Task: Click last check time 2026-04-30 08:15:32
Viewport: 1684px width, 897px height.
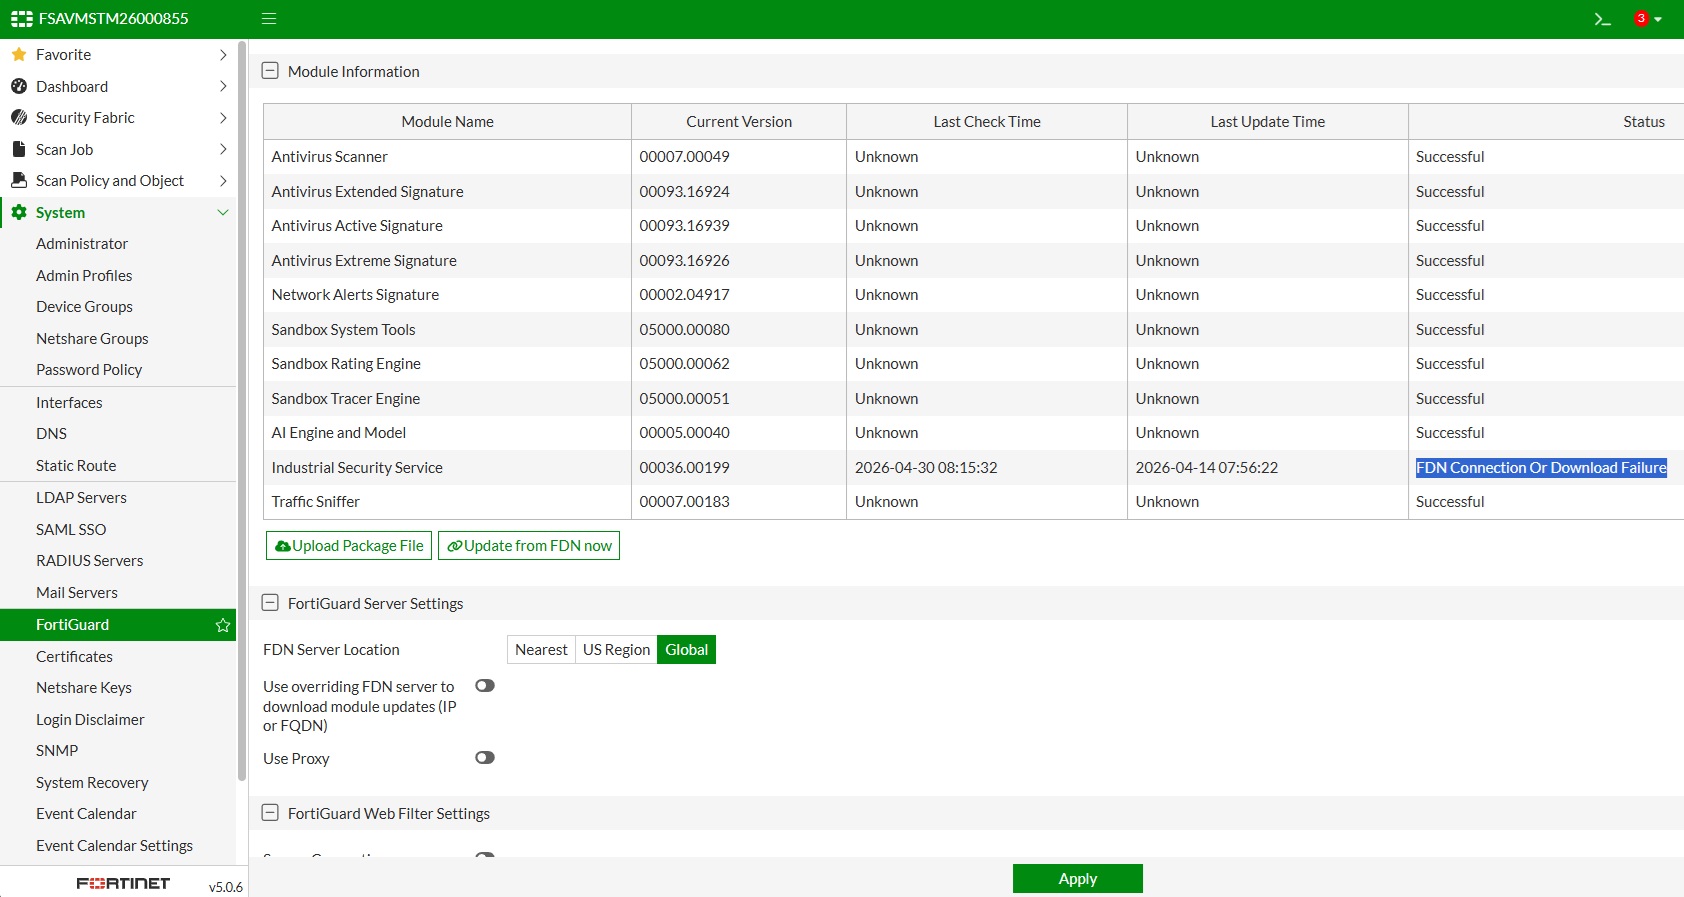Action: pyautogui.click(x=926, y=468)
